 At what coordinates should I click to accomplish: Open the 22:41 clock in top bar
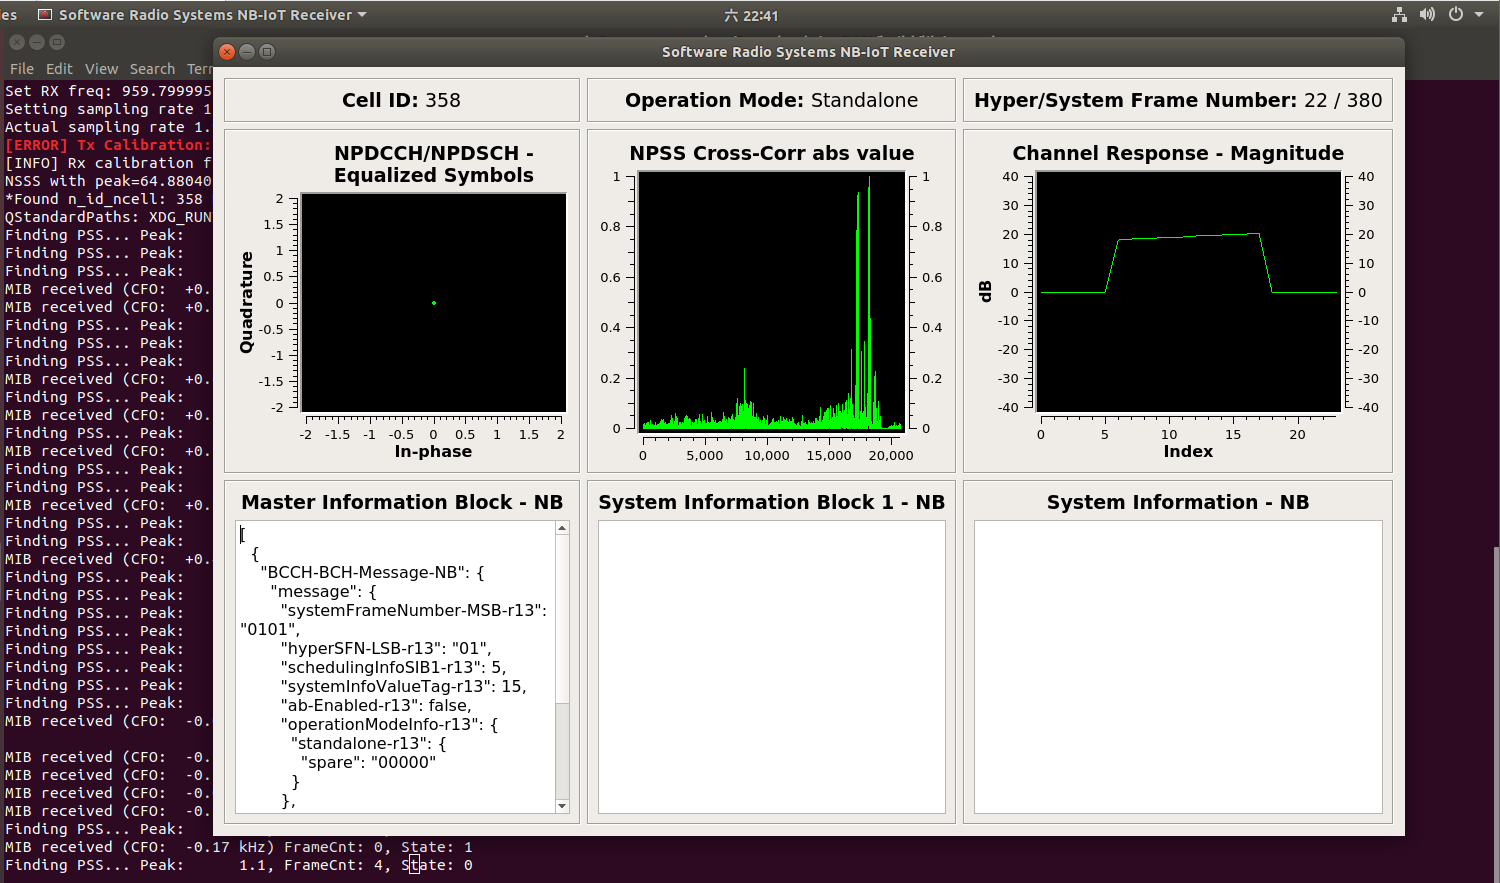(751, 16)
